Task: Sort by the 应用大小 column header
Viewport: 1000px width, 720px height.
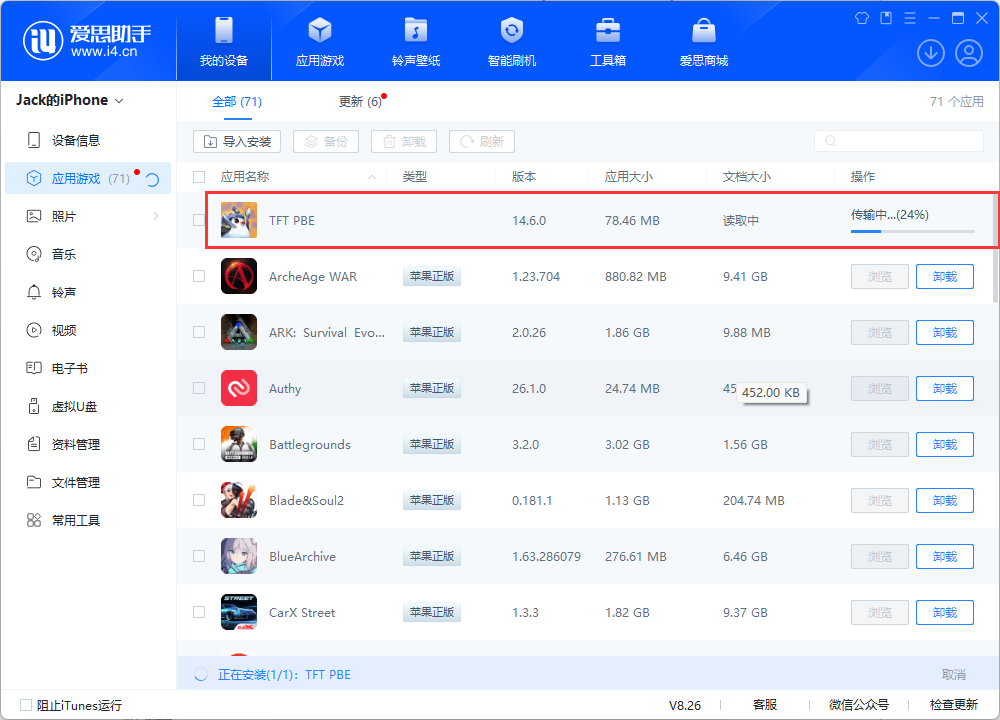Action: point(628,177)
